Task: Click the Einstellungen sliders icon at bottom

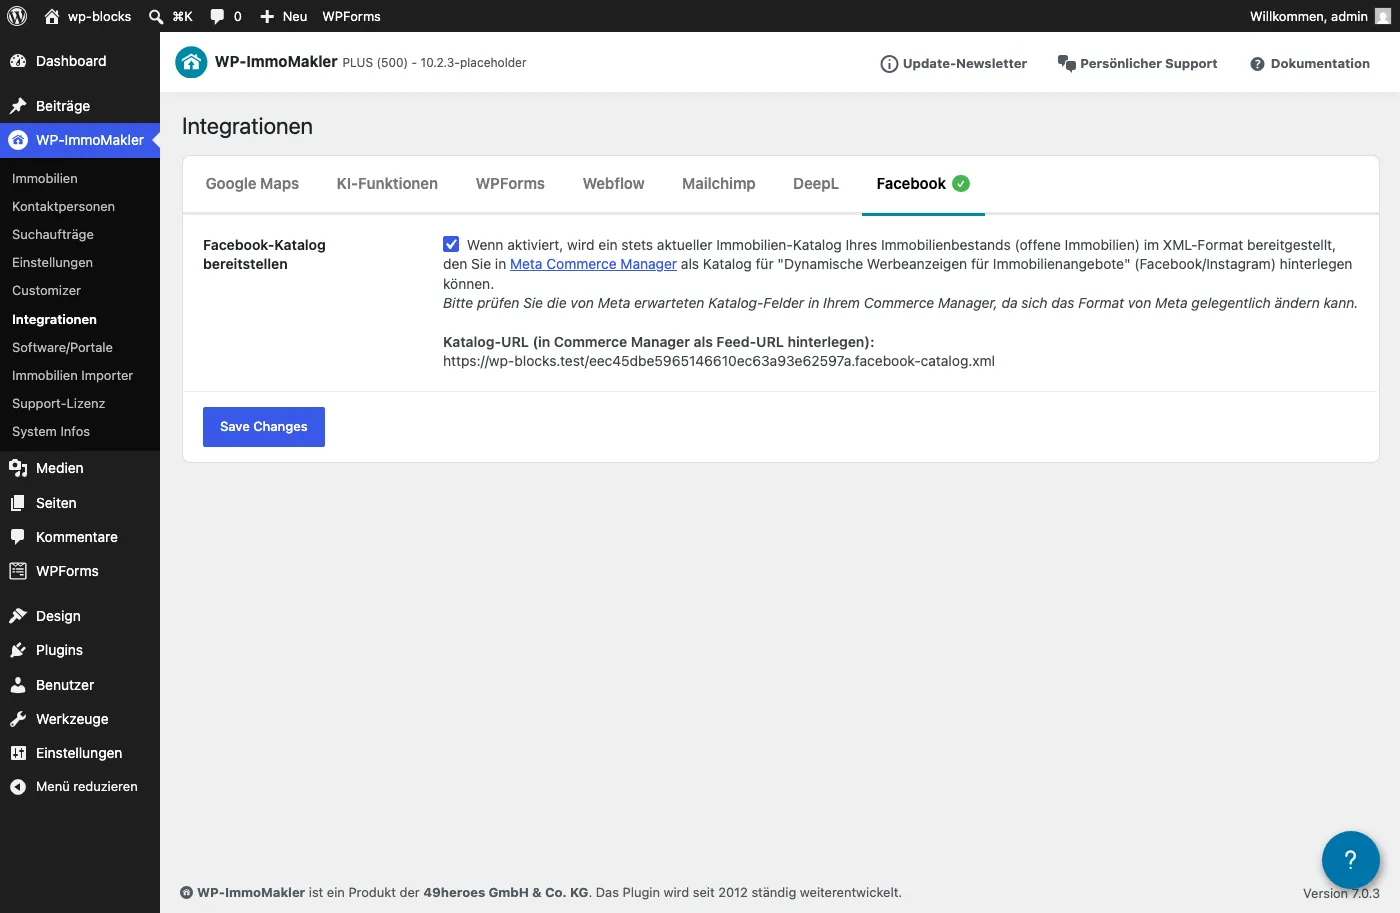Action: click(18, 753)
